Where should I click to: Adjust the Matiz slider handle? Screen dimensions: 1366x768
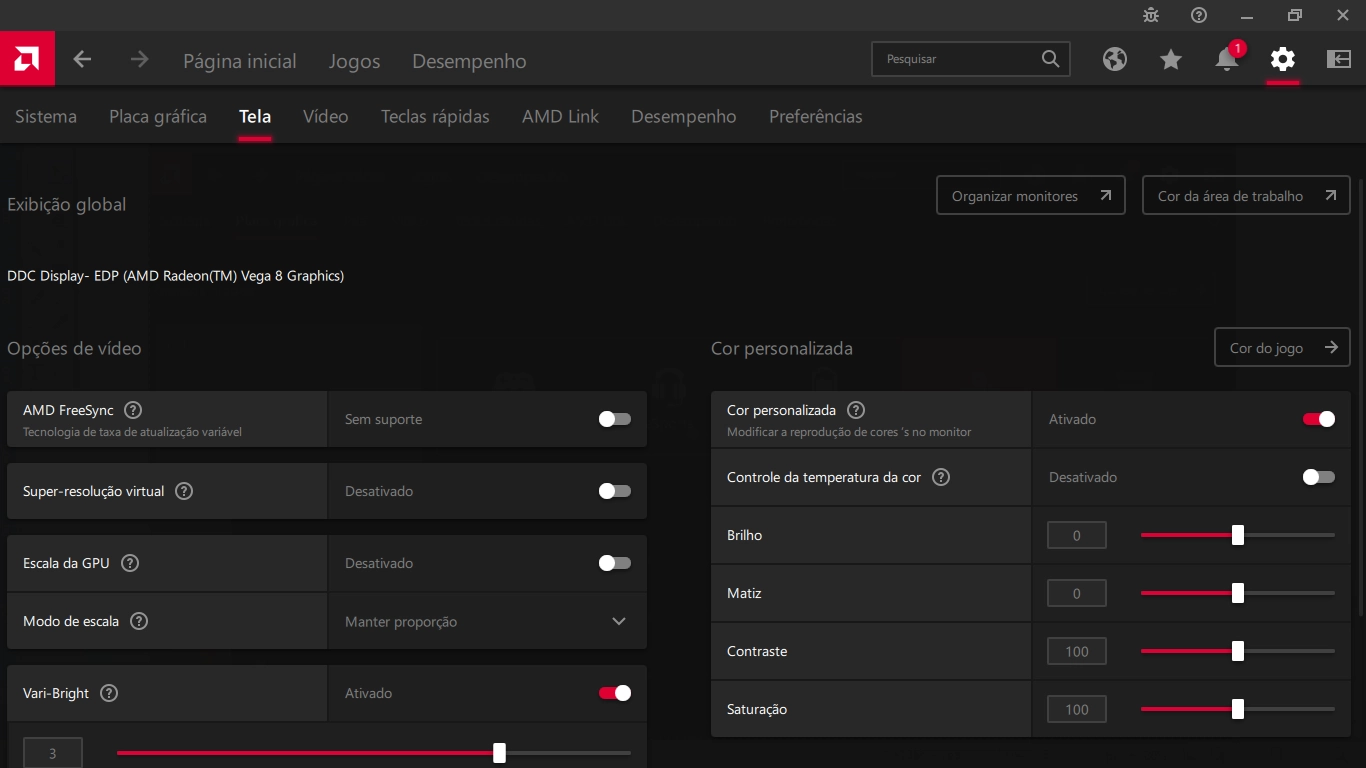tap(1238, 593)
